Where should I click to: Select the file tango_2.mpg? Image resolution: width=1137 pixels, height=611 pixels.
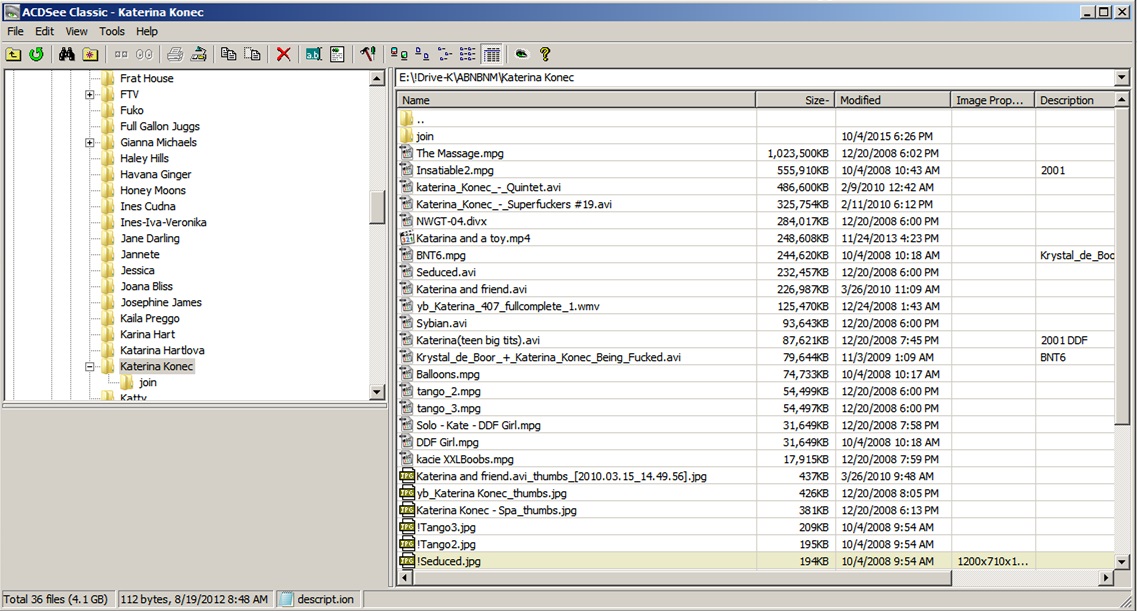tap(448, 391)
